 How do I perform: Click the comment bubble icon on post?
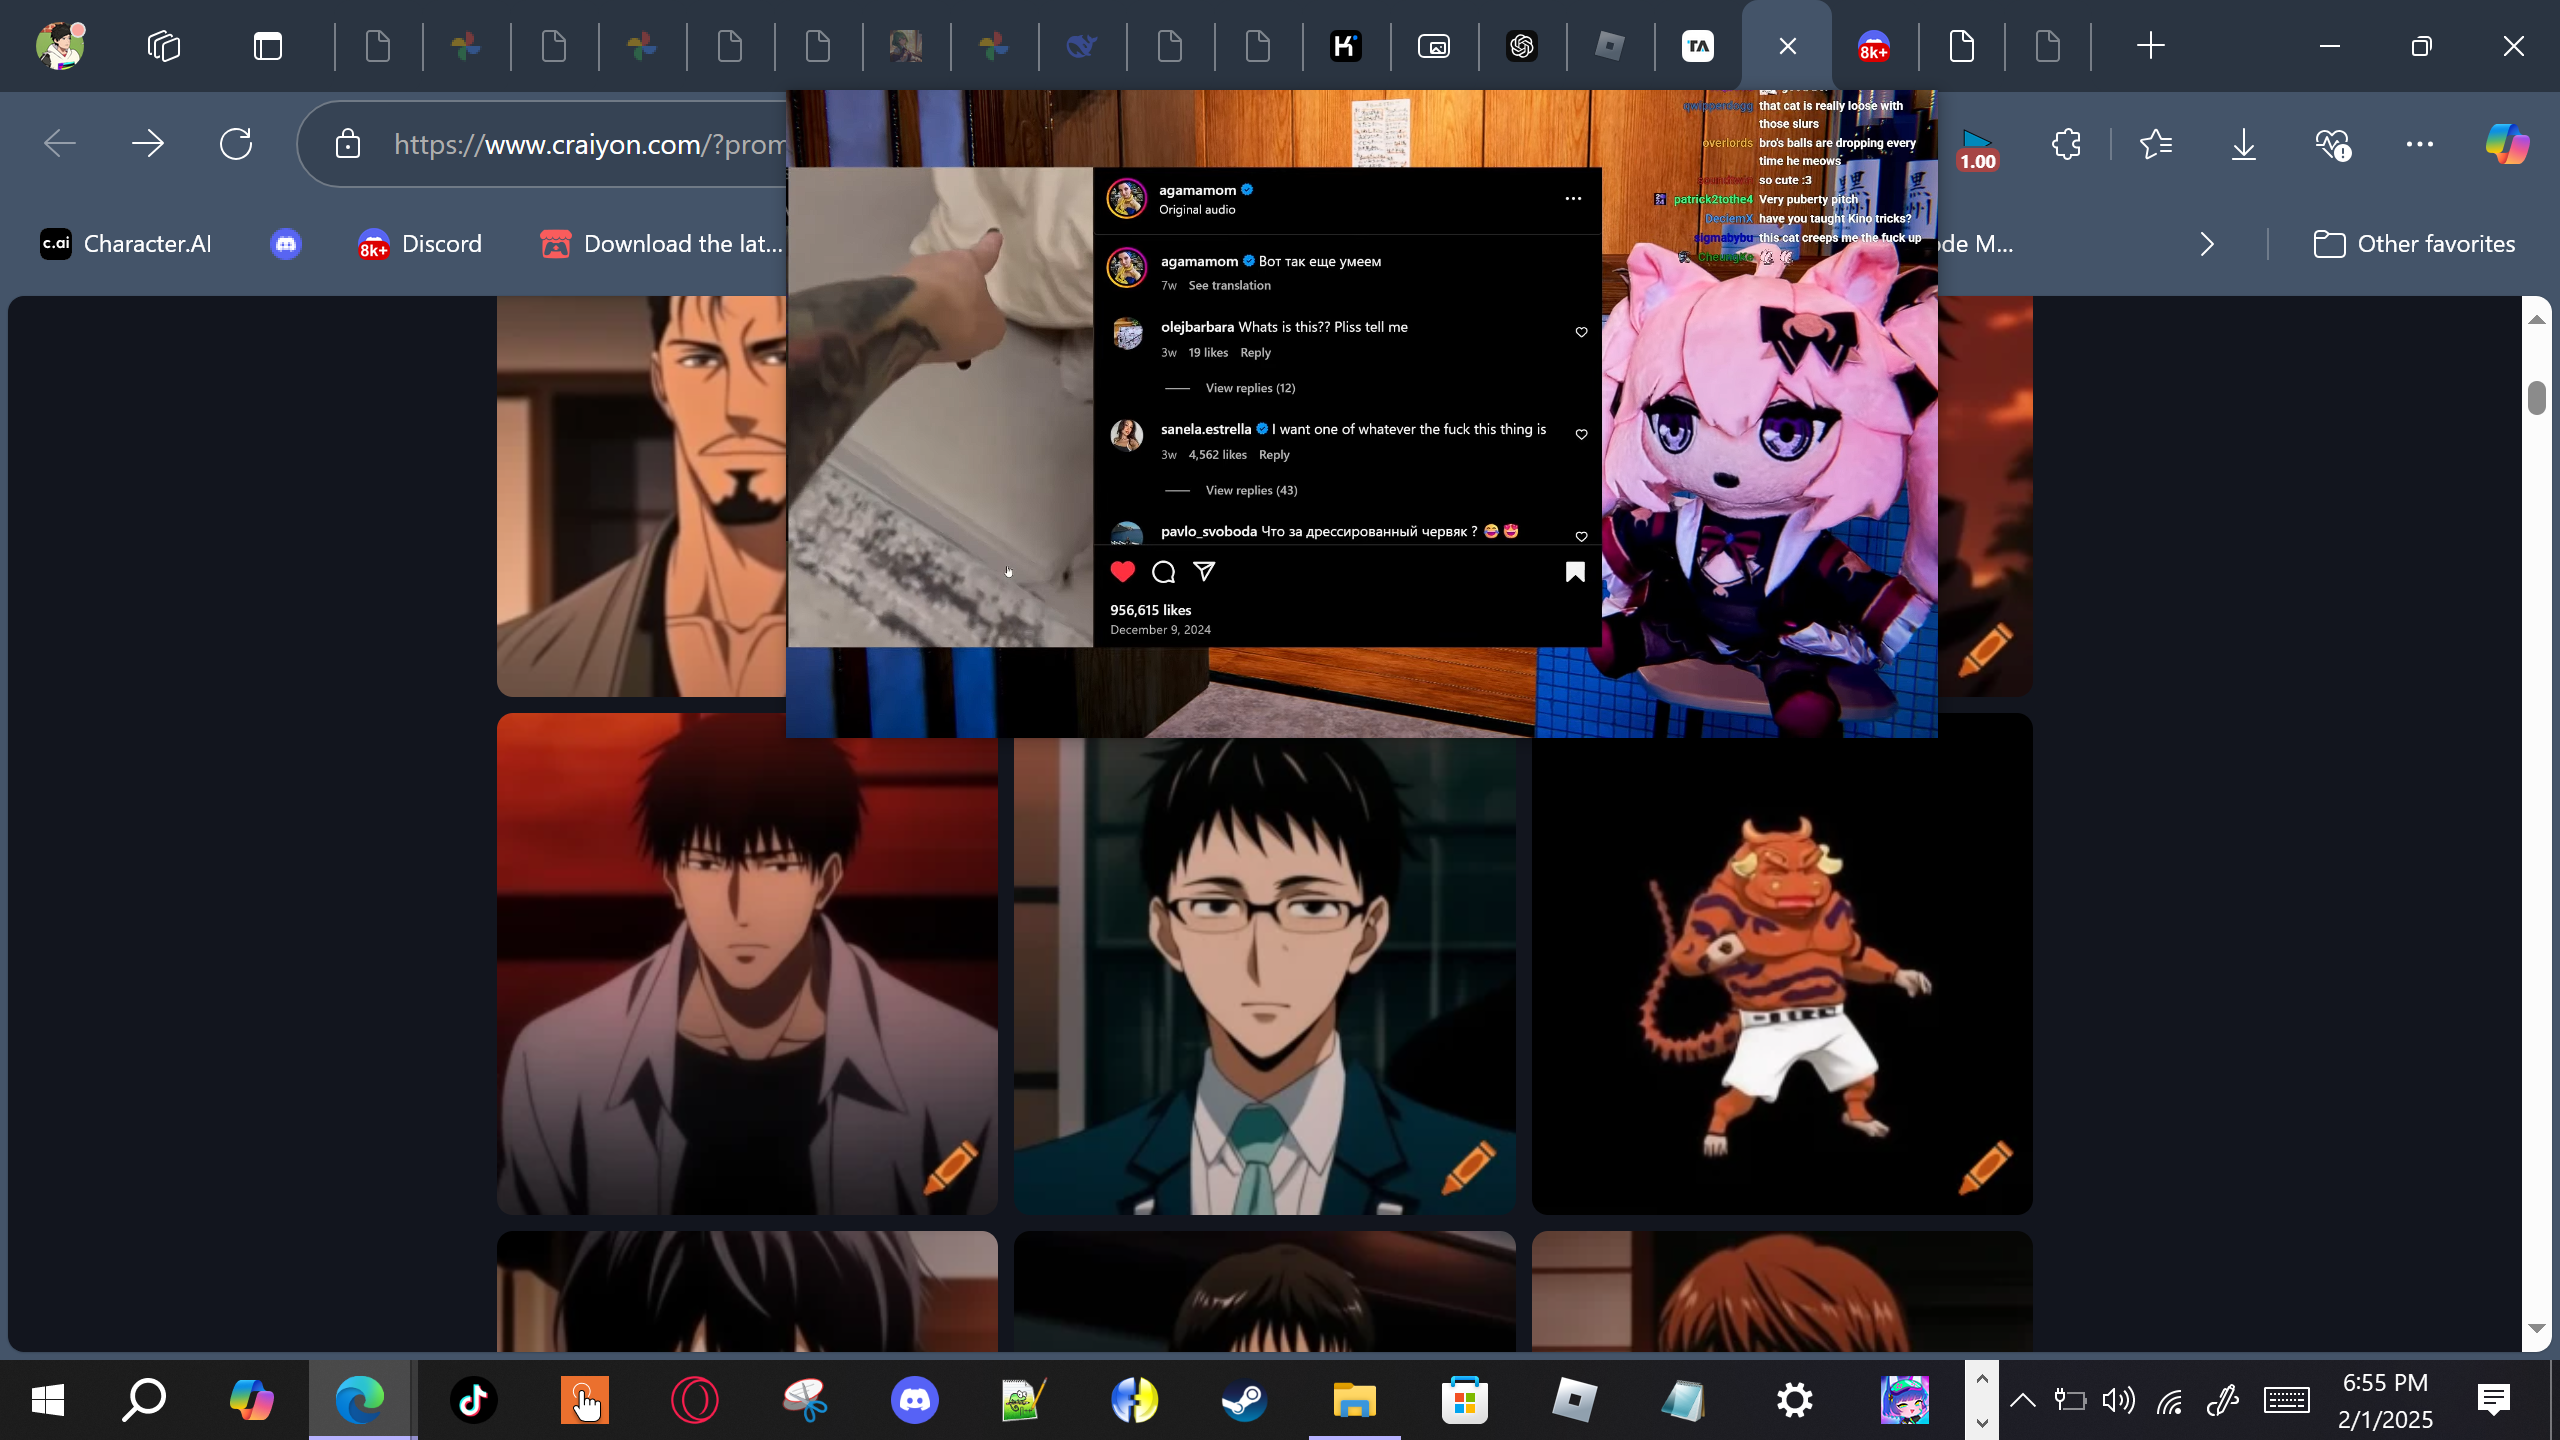tap(1163, 572)
